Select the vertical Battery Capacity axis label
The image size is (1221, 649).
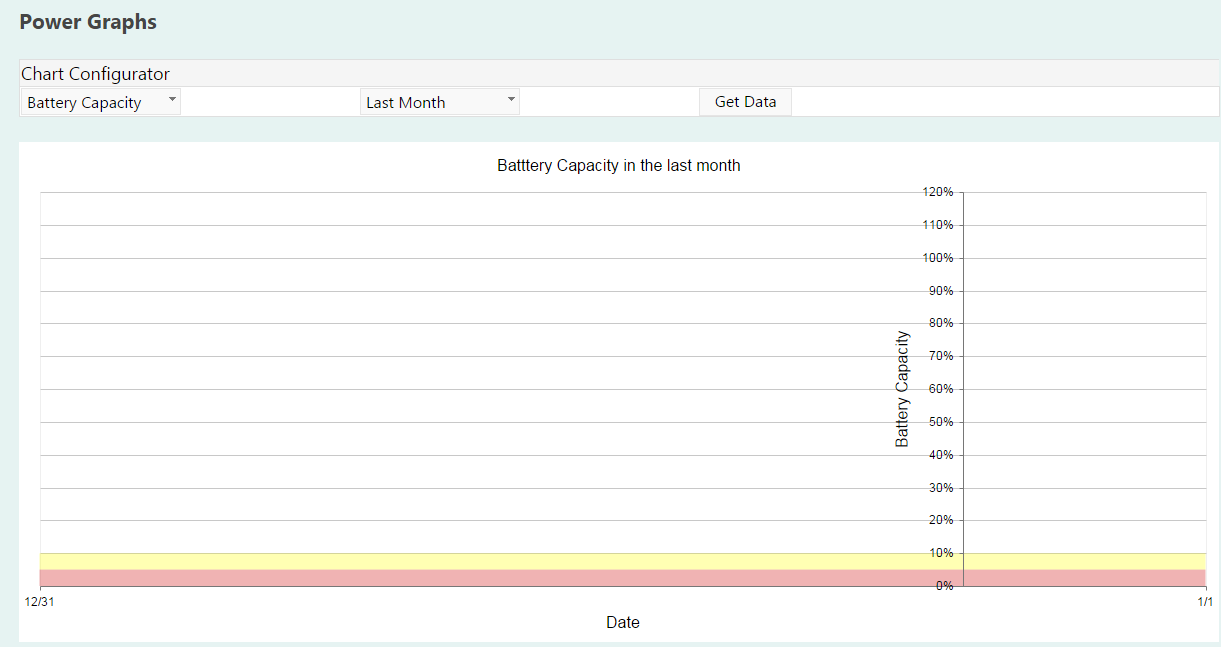(x=902, y=389)
